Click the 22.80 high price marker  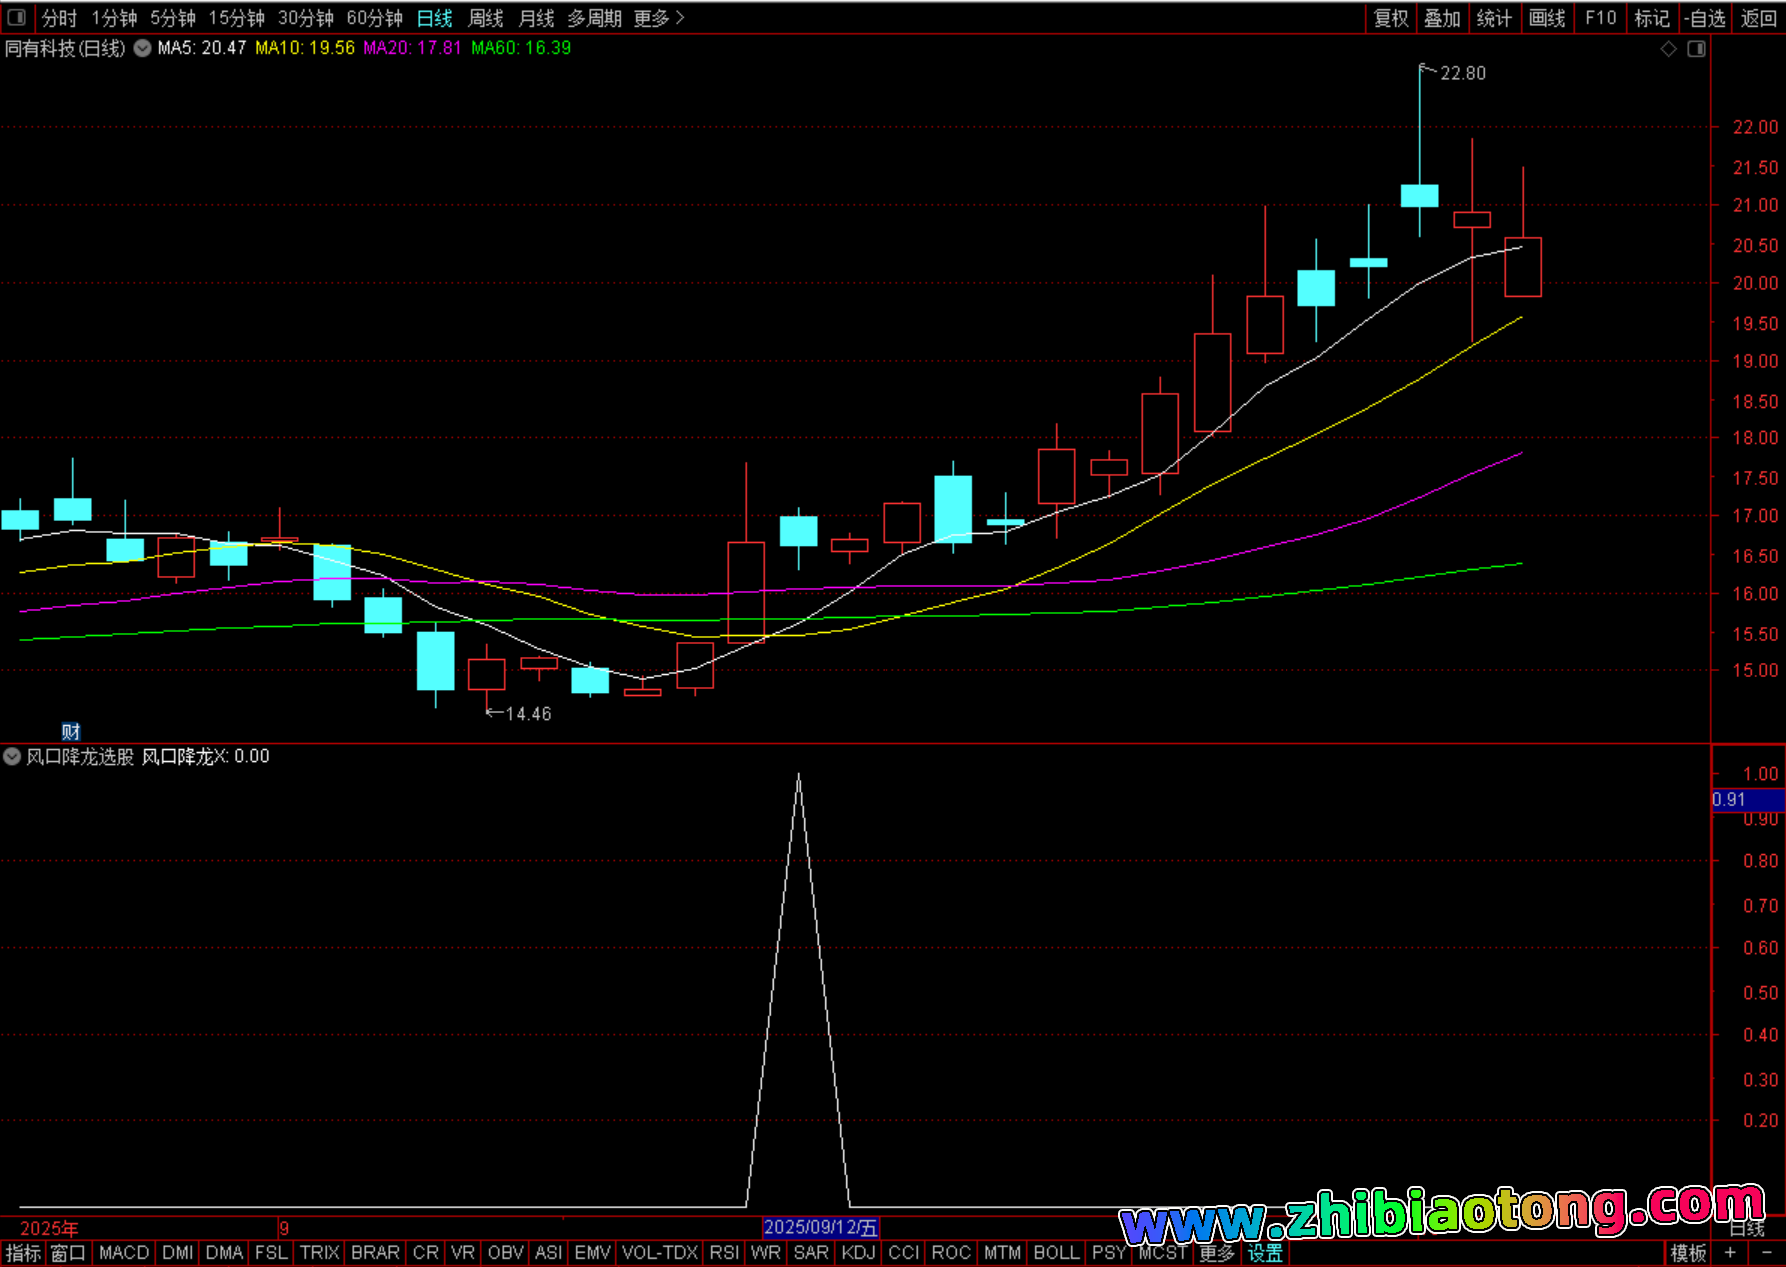pos(1462,73)
